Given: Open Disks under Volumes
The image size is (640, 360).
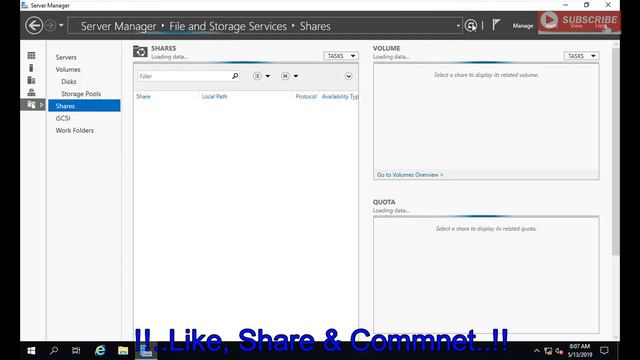Looking at the screenshot, I should pos(69,82).
